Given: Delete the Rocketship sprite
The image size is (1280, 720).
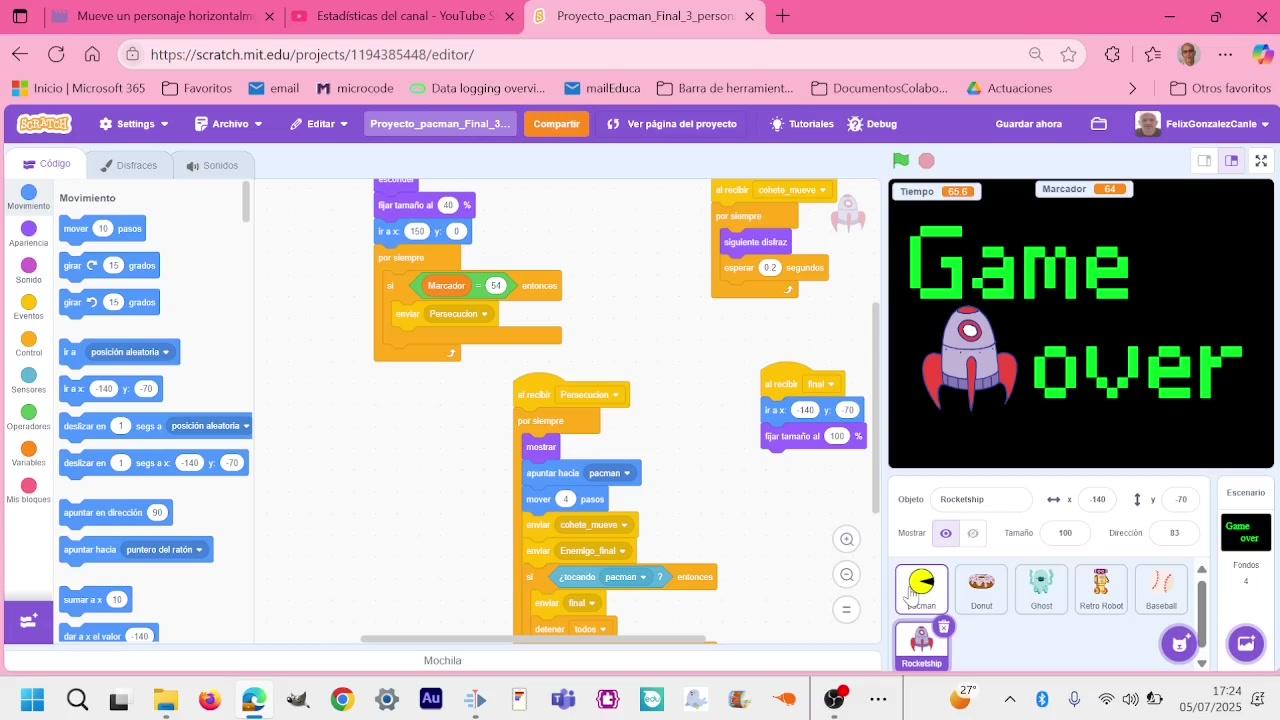Looking at the screenshot, I should click(943, 627).
